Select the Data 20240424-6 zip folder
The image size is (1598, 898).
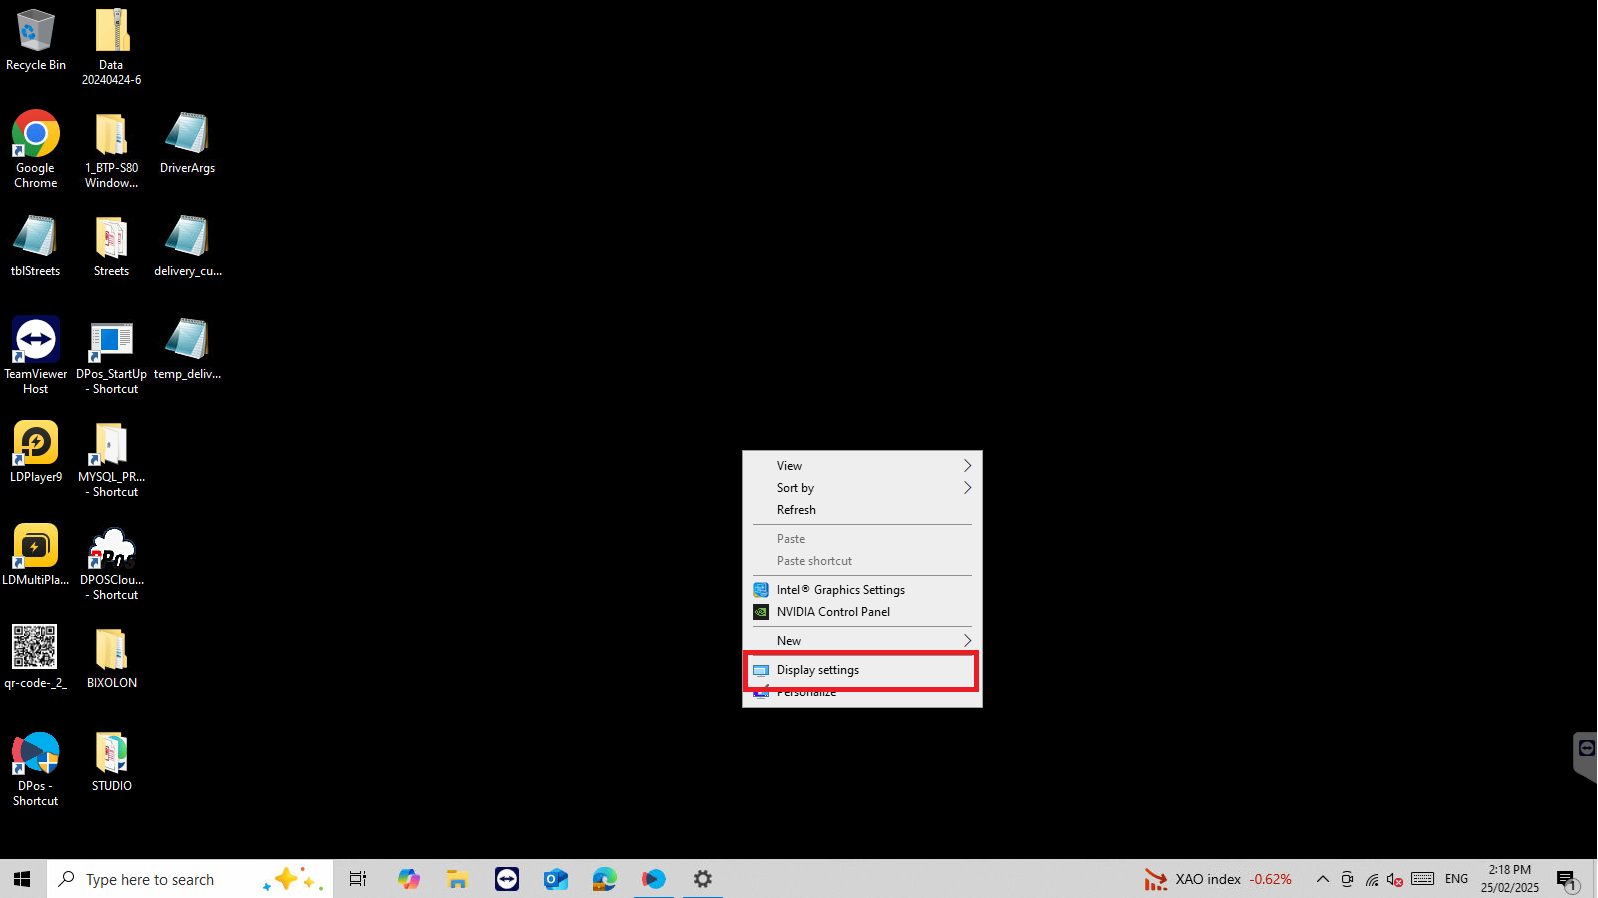pos(112,45)
